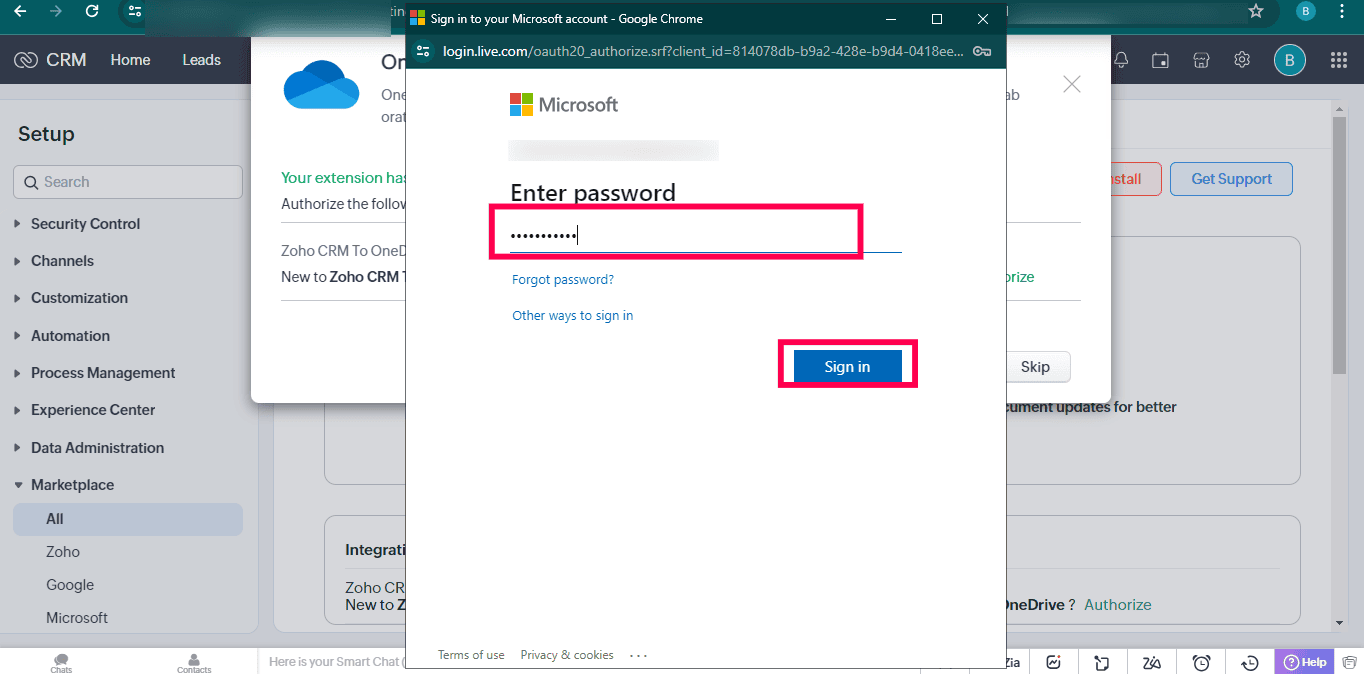Expand the Customization section

tap(79, 298)
